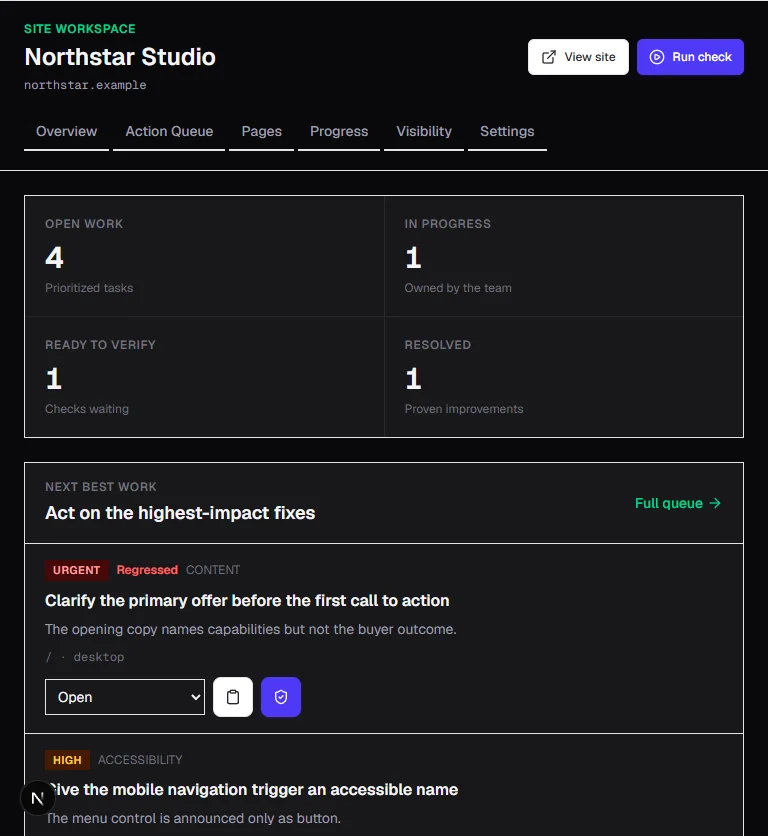The image size is (768, 836).
Task: Open the Full queue link
Action: (678, 503)
